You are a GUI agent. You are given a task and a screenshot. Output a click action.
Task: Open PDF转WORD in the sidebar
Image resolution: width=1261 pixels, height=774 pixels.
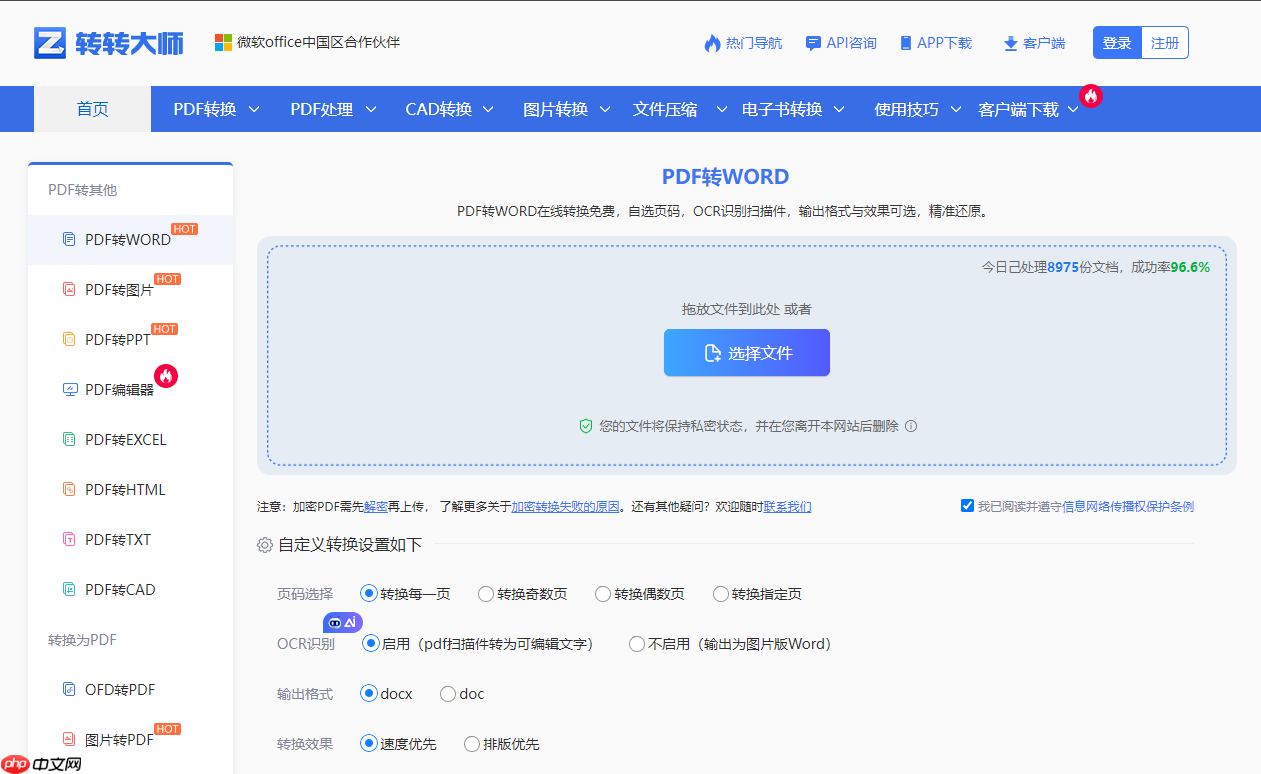tap(130, 240)
